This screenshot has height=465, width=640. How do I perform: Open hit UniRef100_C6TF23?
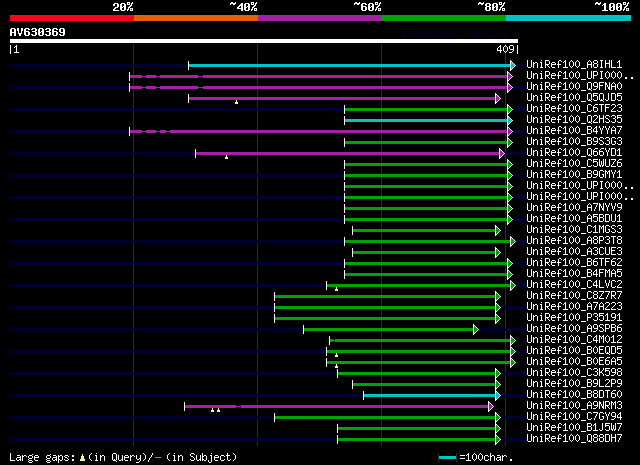pos(574,109)
